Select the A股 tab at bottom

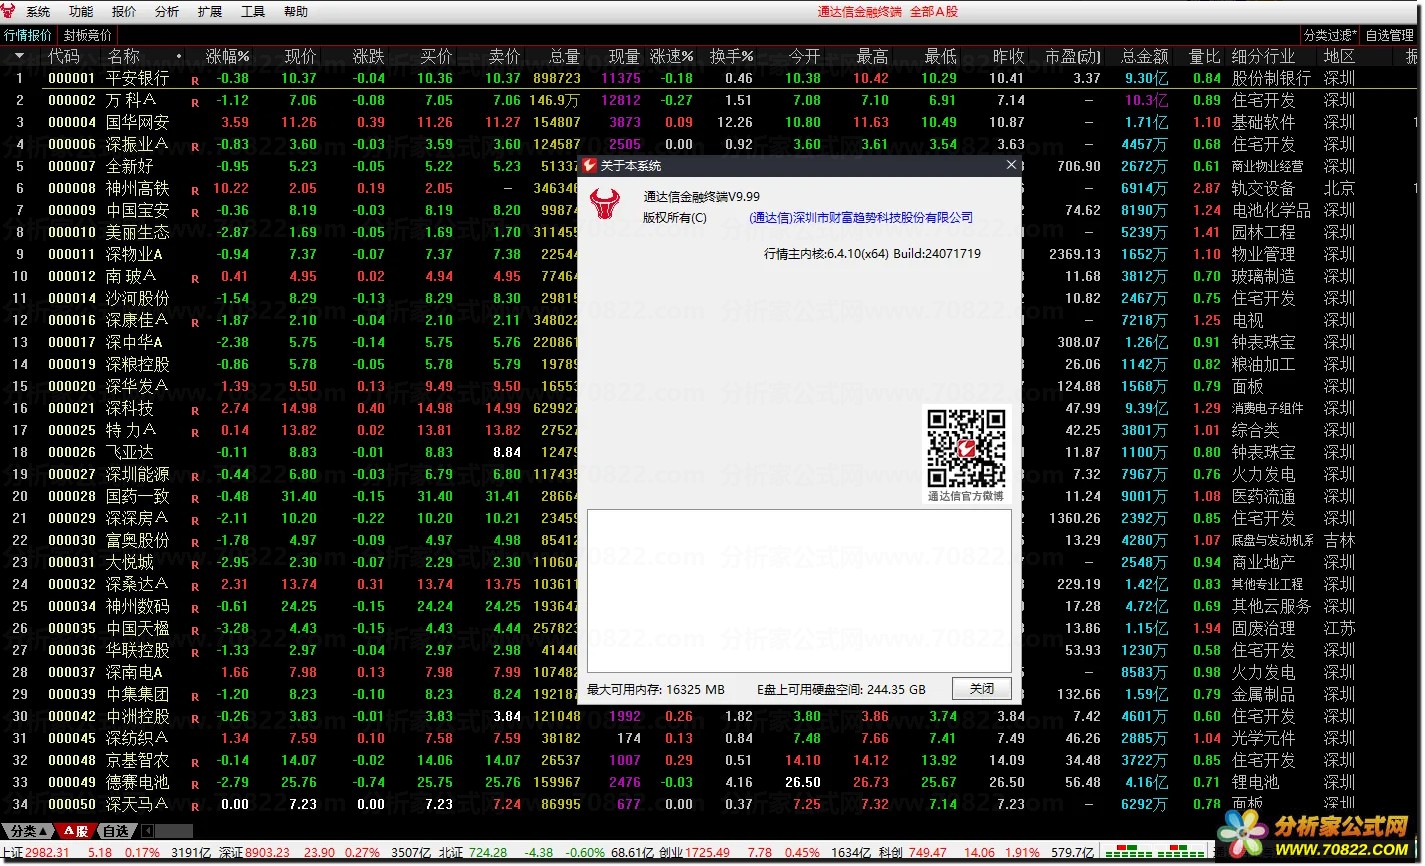click(76, 831)
